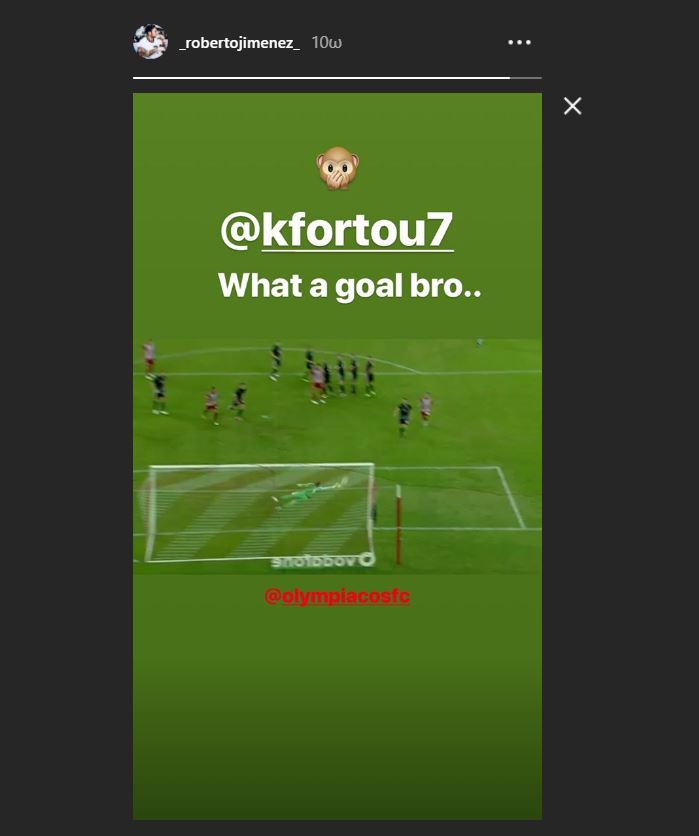Click the penalty box corner line
699x836 pixels.
coord(511,497)
